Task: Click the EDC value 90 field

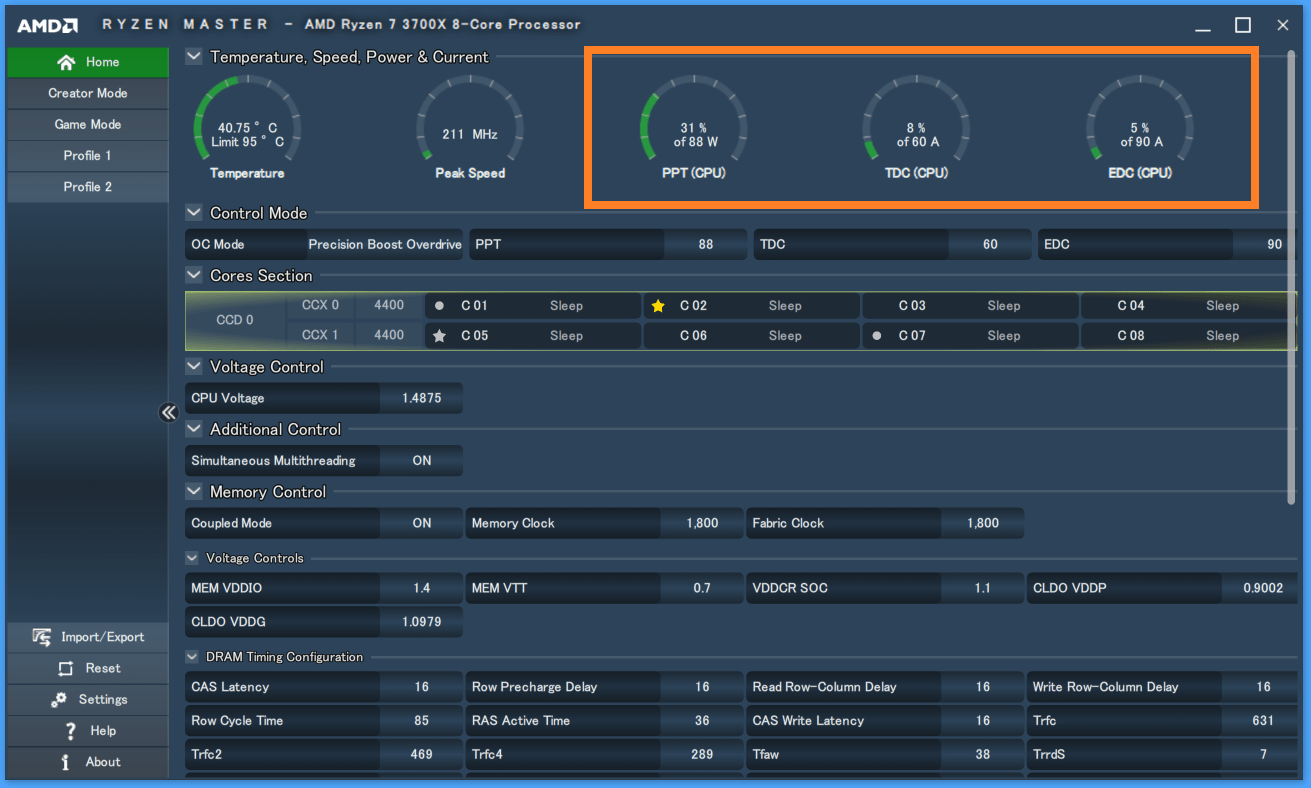Action: tap(1265, 244)
